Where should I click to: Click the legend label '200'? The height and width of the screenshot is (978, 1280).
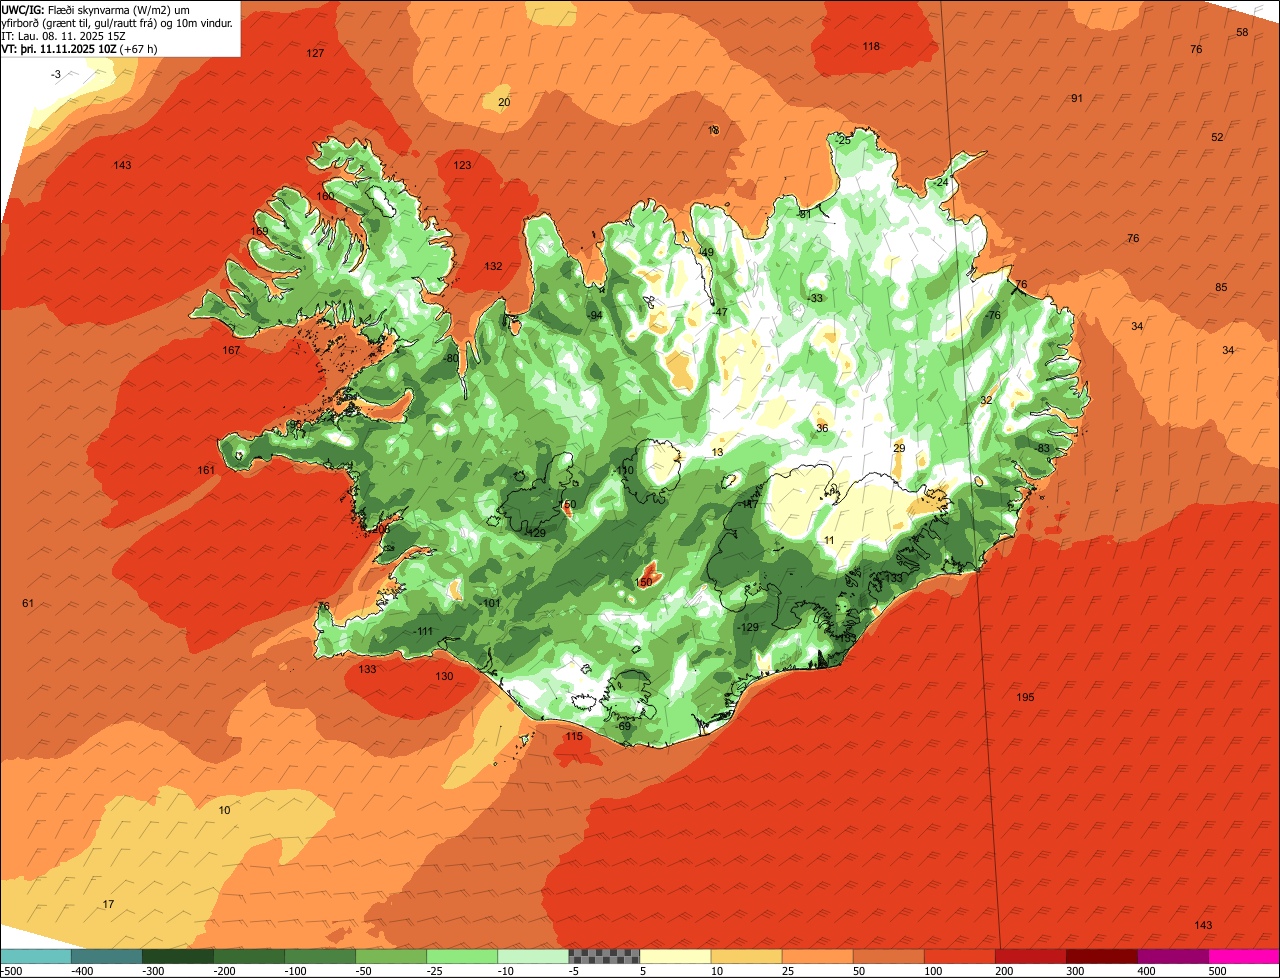pos(1006,971)
